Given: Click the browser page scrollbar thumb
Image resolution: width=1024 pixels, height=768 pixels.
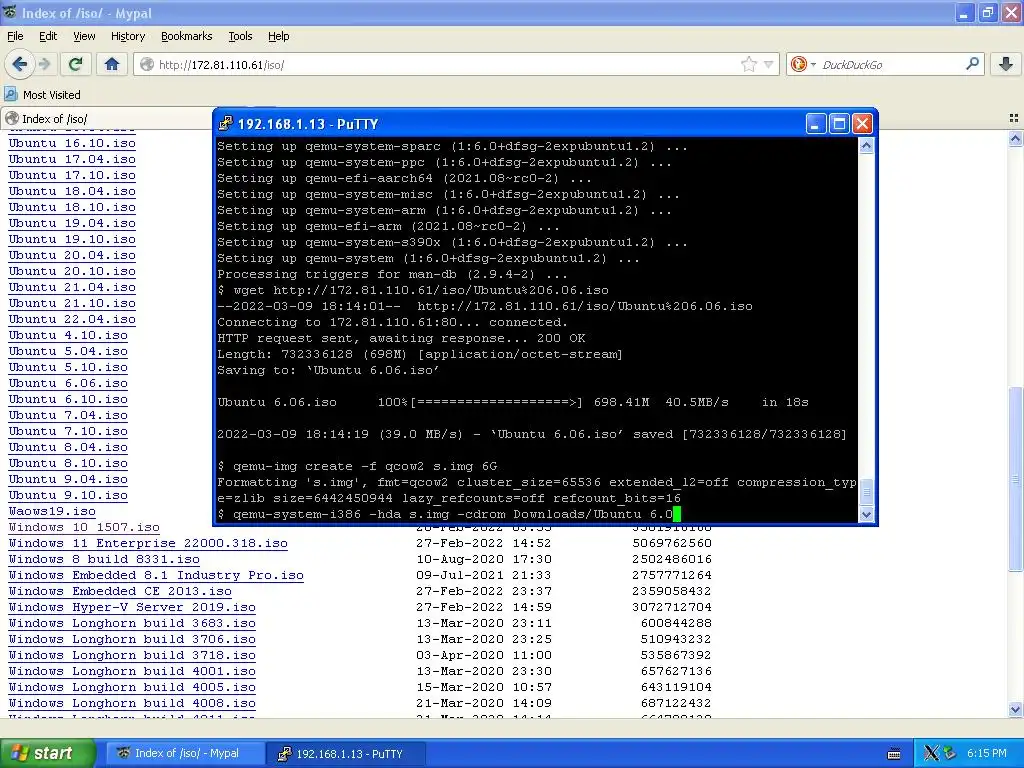Looking at the screenshot, I should (x=1016, y=480).
